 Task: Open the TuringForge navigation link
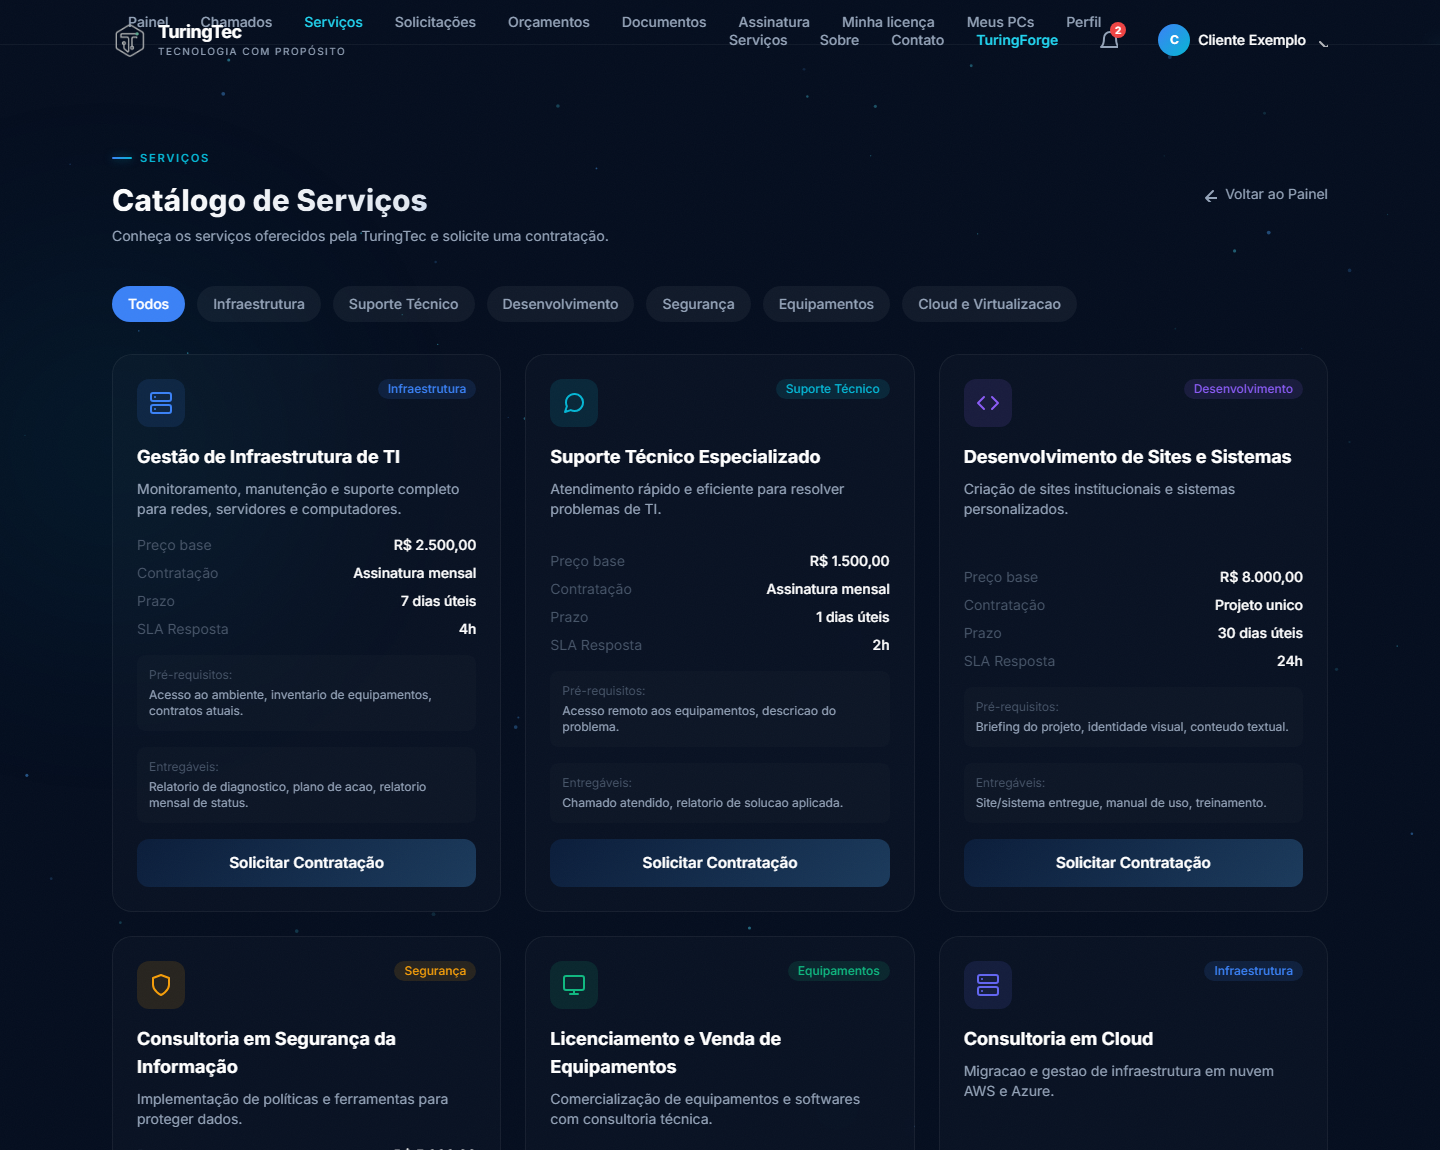(1017, 40)
